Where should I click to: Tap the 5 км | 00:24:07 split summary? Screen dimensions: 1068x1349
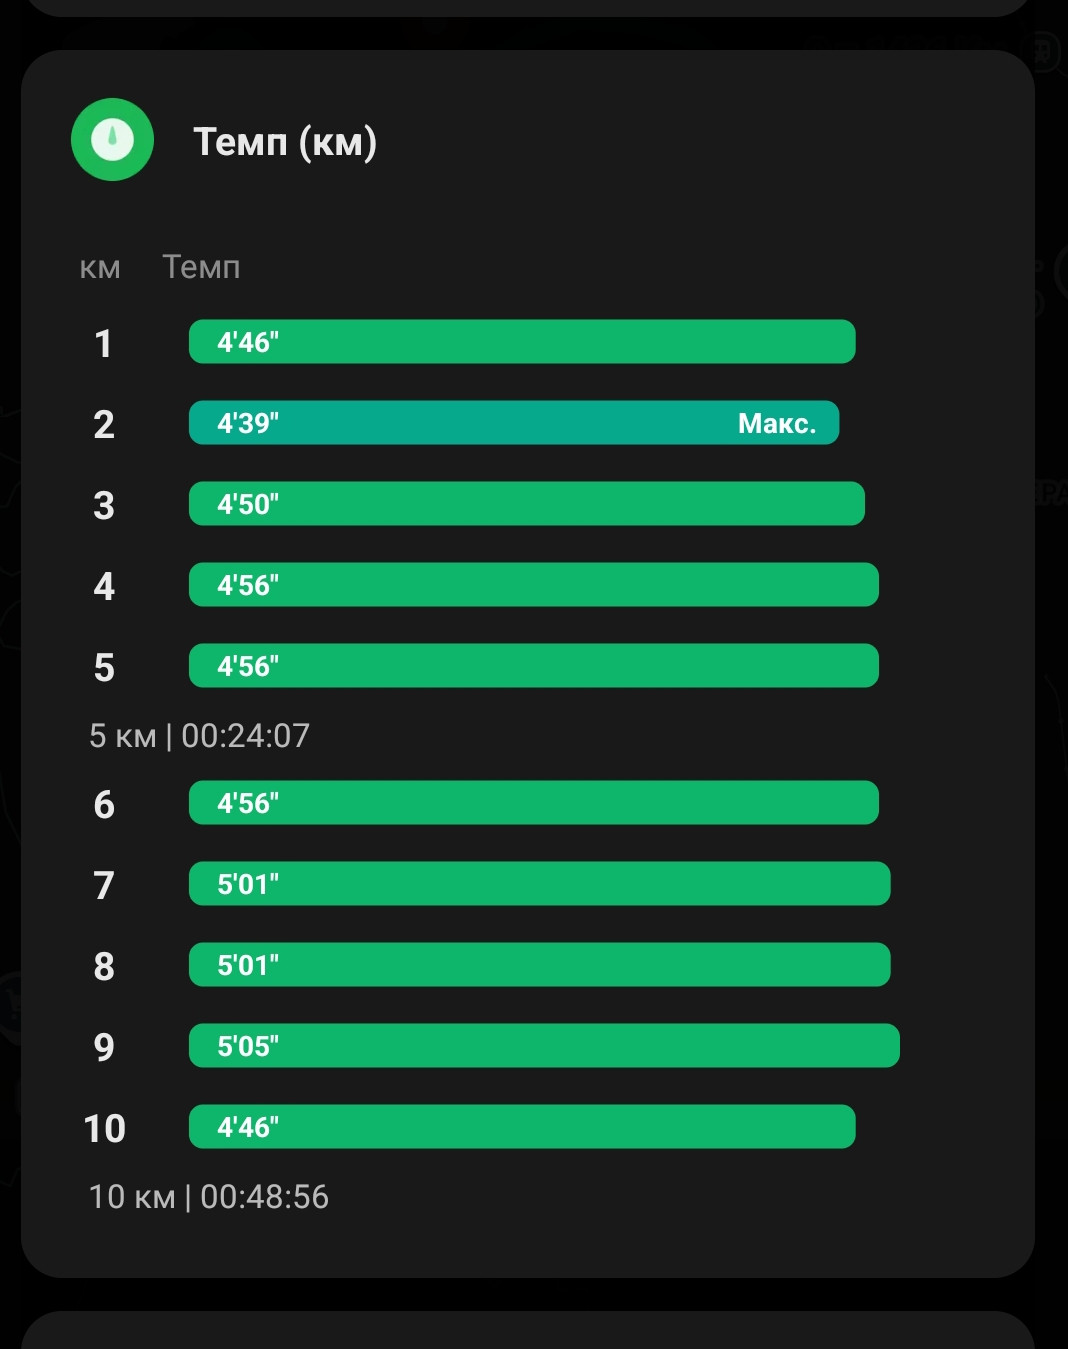click(x=199, y=736)
